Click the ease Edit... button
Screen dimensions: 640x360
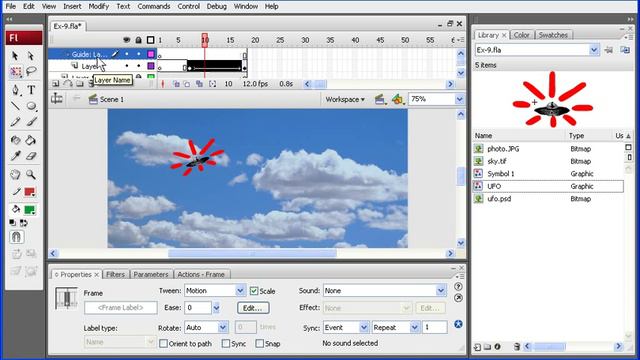point(253,308)
